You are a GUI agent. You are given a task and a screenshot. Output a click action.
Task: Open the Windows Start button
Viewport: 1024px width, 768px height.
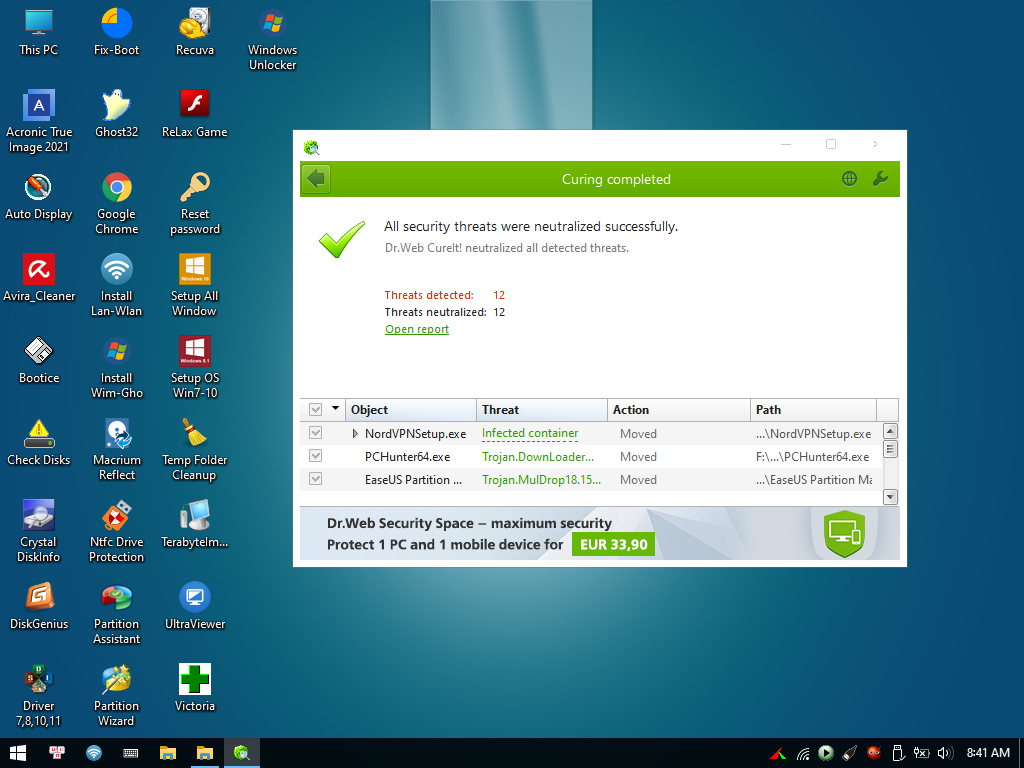click(18, 753)
